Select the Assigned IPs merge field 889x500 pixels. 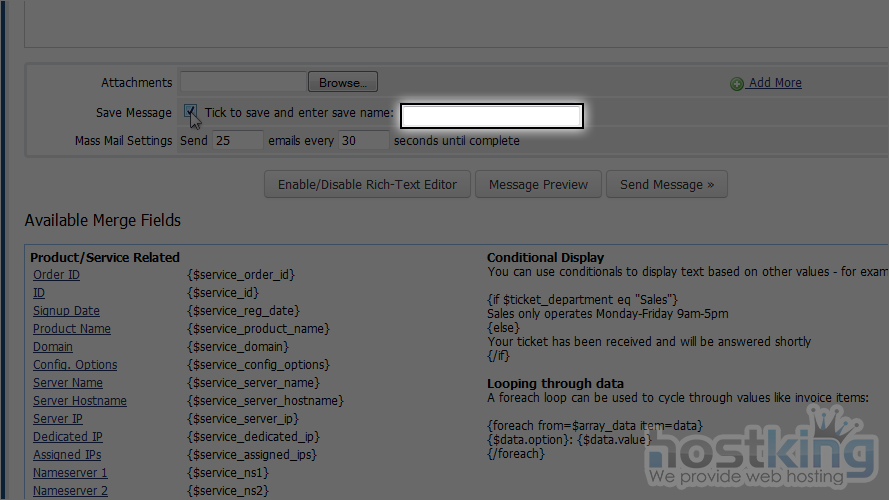click(67, 455)
